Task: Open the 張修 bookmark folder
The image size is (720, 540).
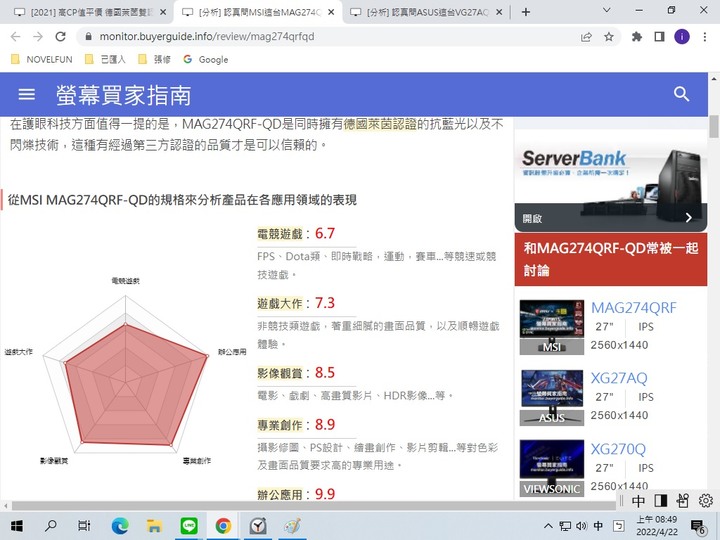Action: point(154,59)
